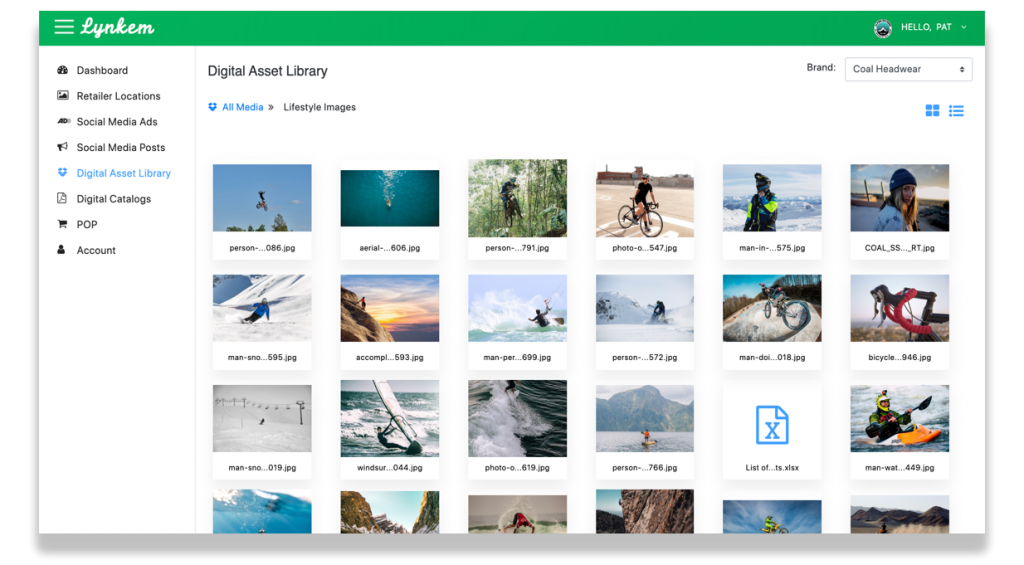Screen dimensions: 1024x565
Task: Open the POP menu item
Action: click(87, 225)
